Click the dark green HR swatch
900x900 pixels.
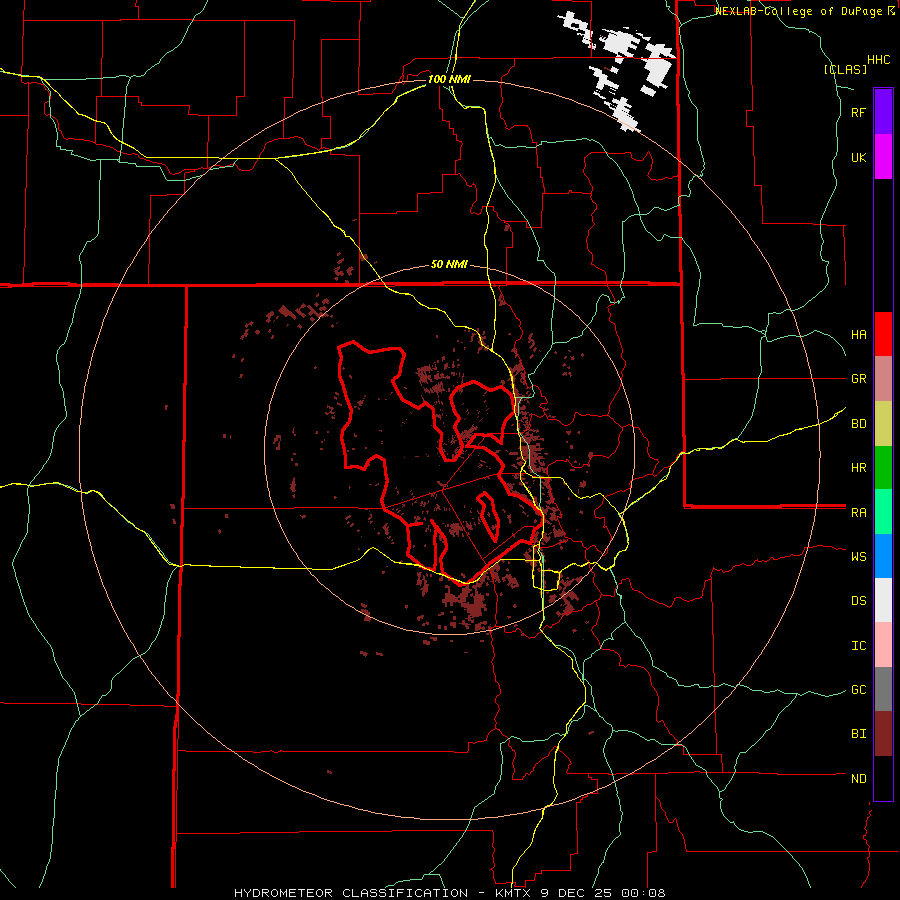tap(883, 468)
